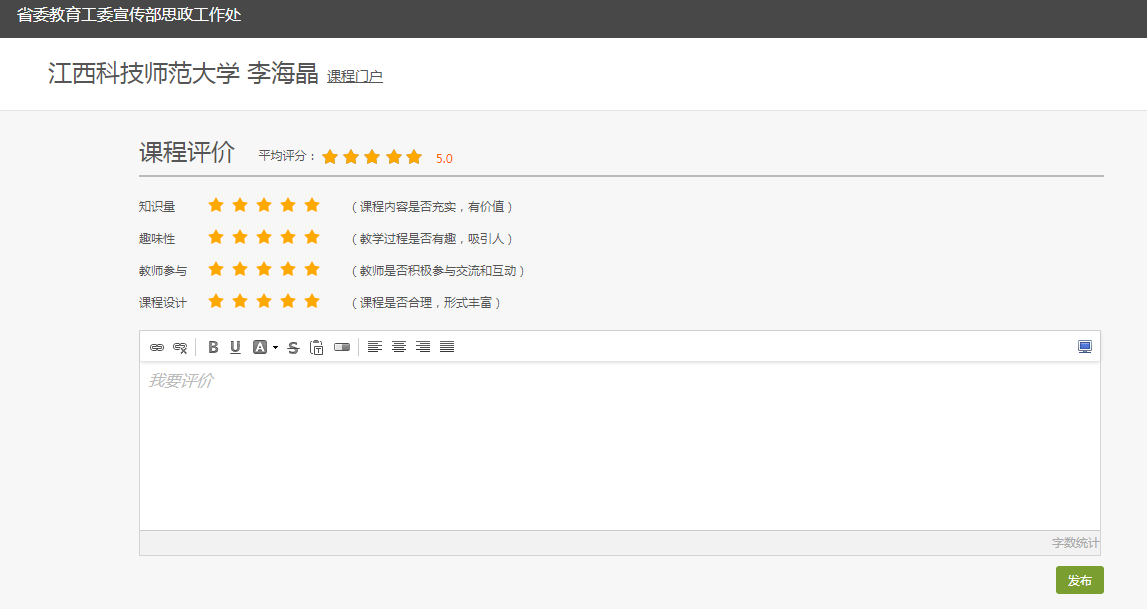This screenshot has width=1147, height=609.
Task: Click the remove link icon
Action: tap(180, 347)
